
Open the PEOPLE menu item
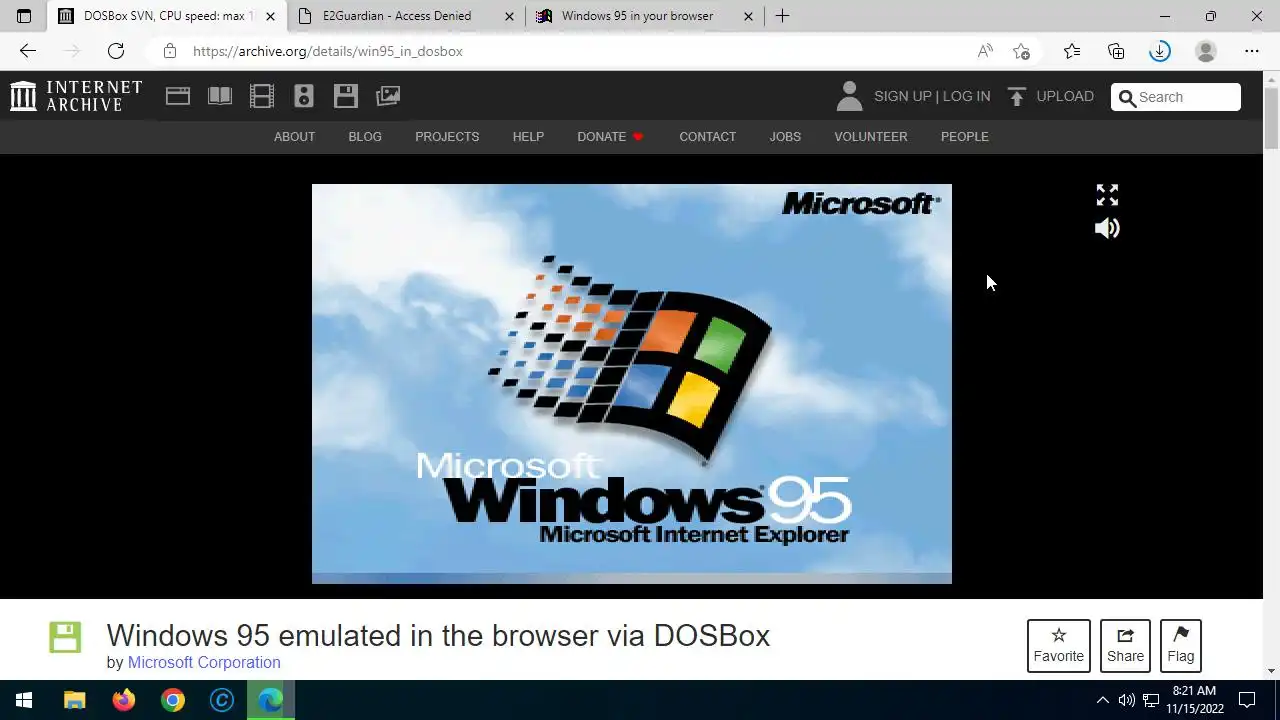point(965,136)
